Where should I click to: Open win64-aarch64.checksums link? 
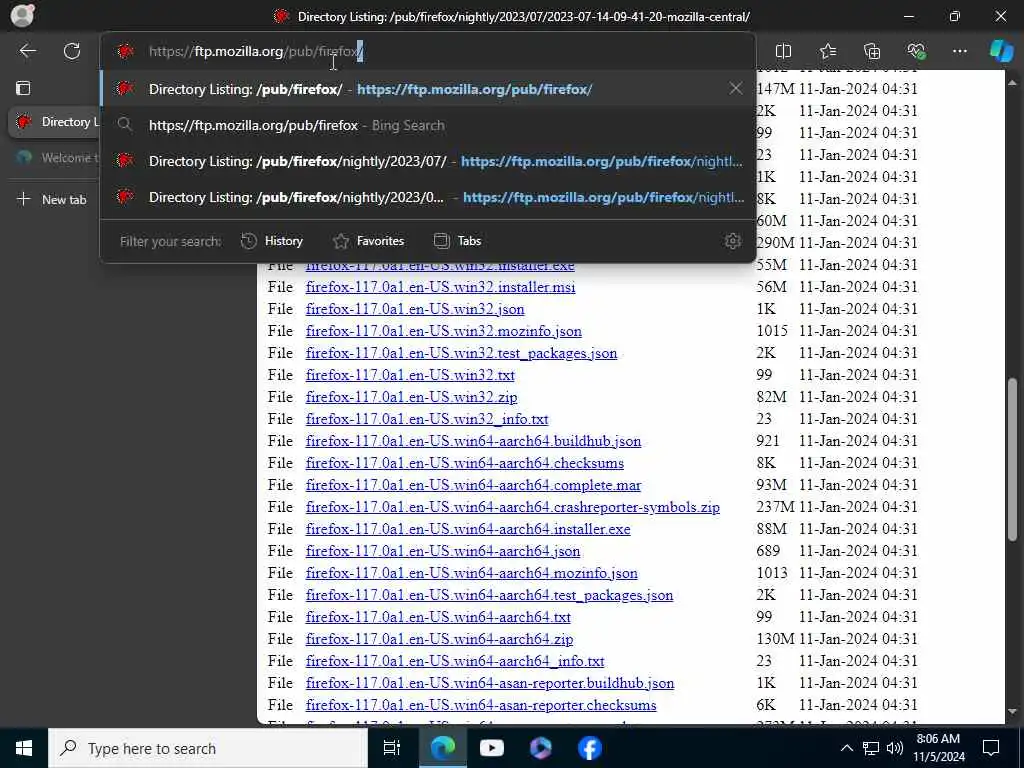[x=464, y=463]
